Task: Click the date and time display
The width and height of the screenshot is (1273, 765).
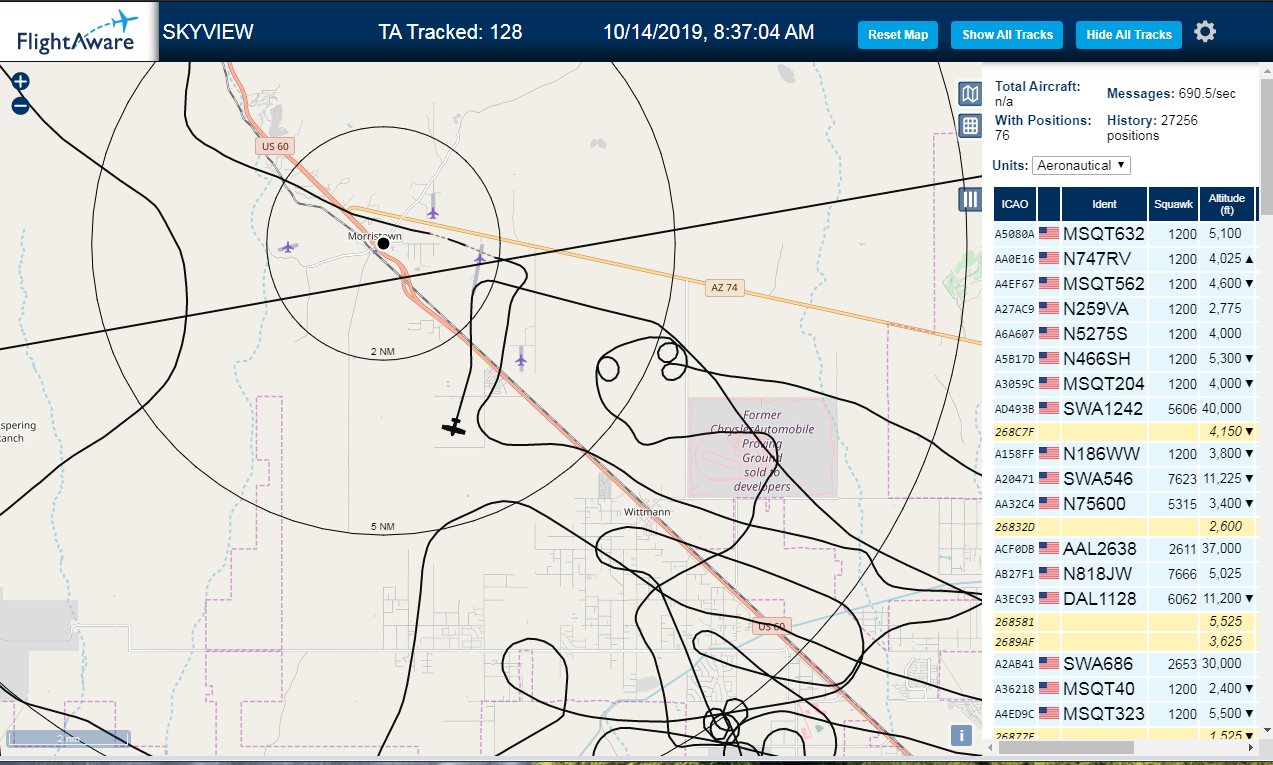Action: click(x=708, y=32)
